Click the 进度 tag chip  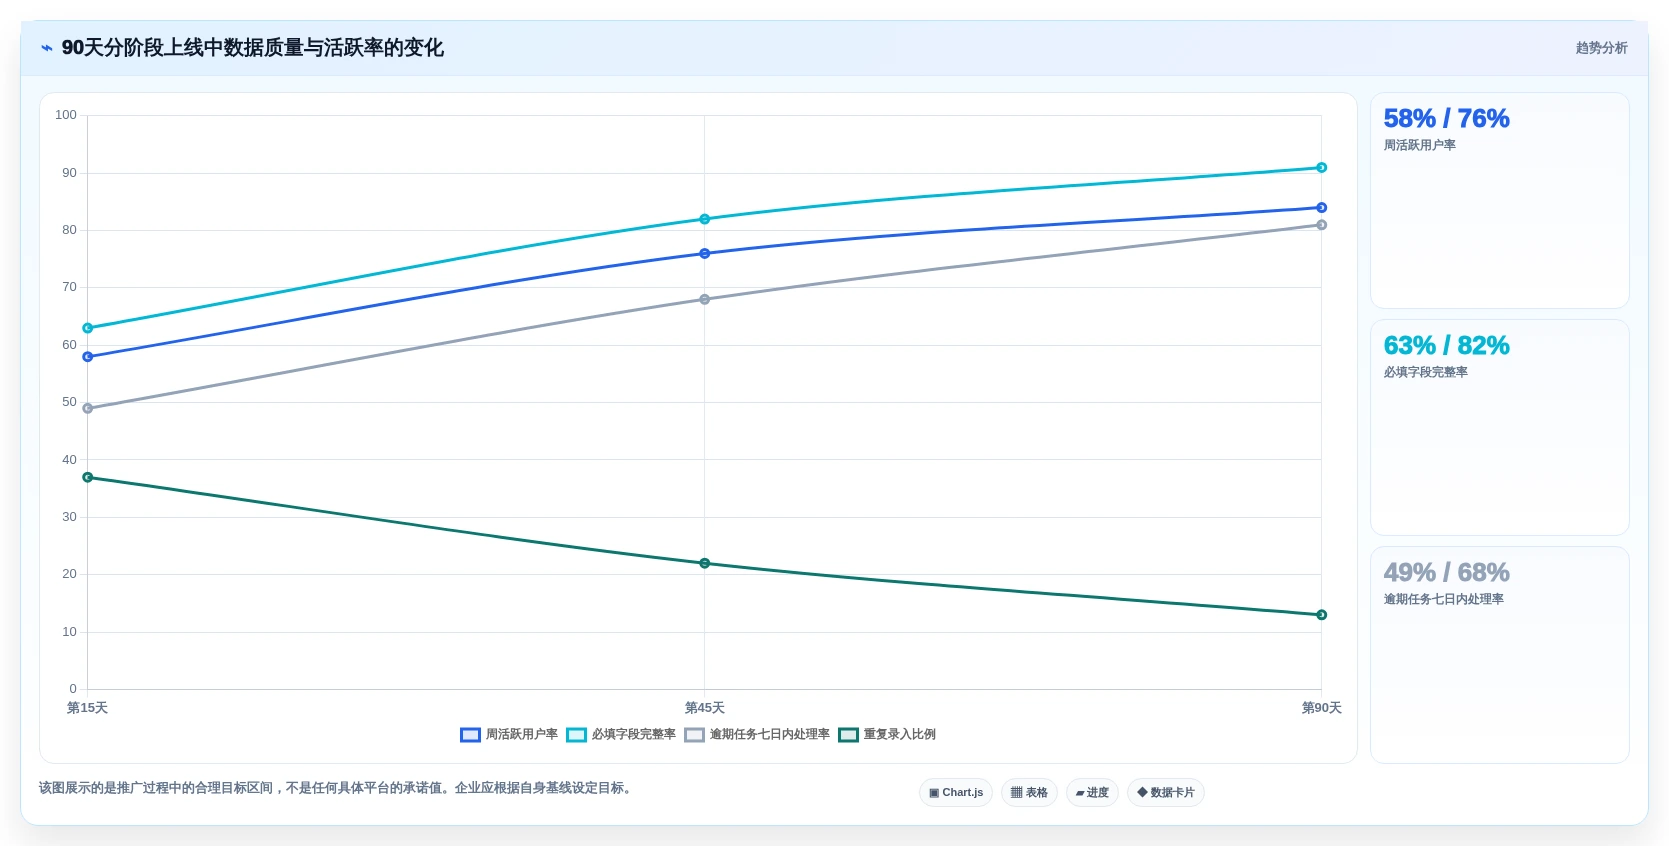pyautogui.click(x=1092, y=793)
